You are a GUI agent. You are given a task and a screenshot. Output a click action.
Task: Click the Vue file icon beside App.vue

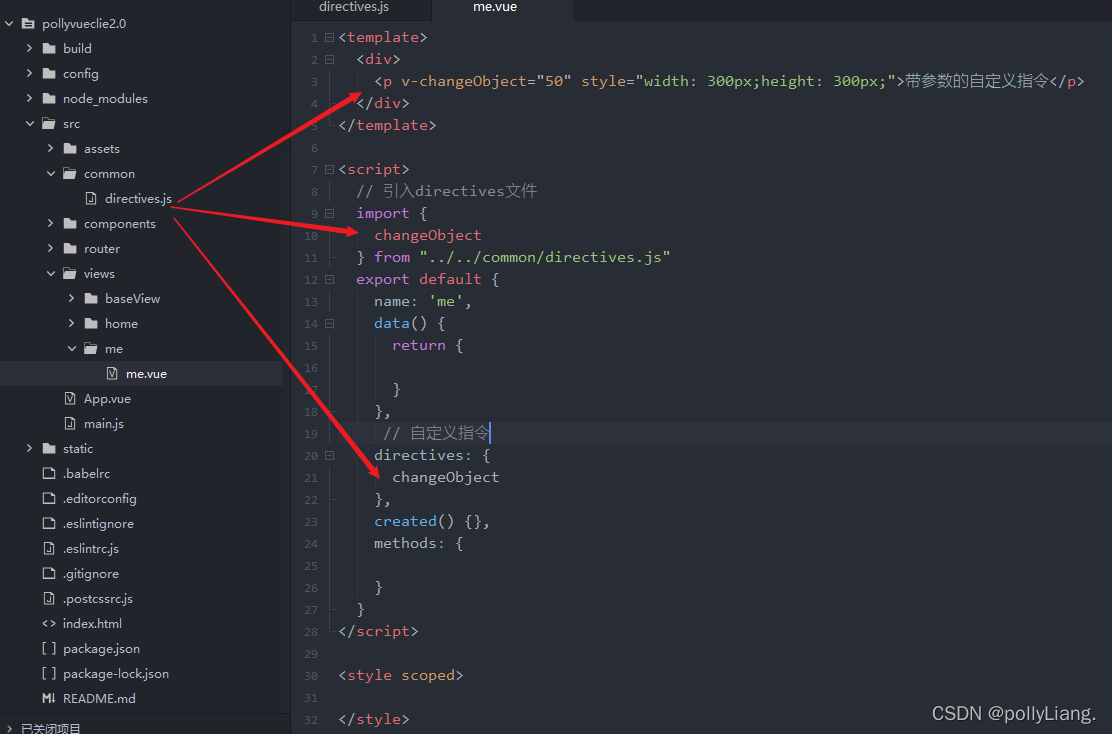tap(70, 399)
